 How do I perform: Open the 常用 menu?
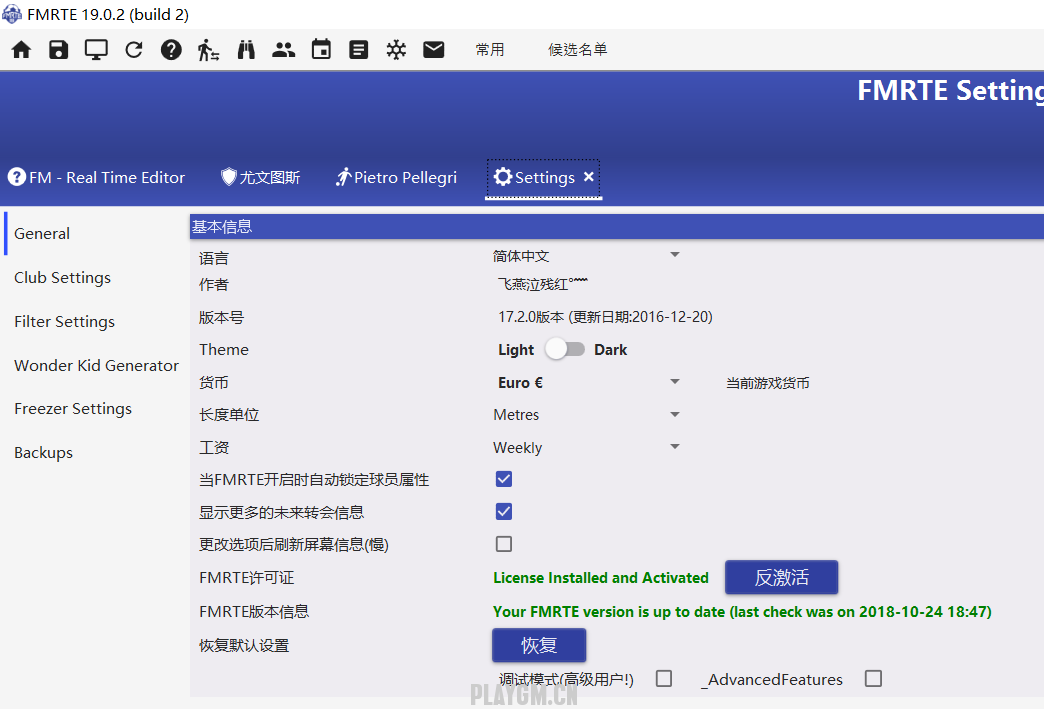490,50
